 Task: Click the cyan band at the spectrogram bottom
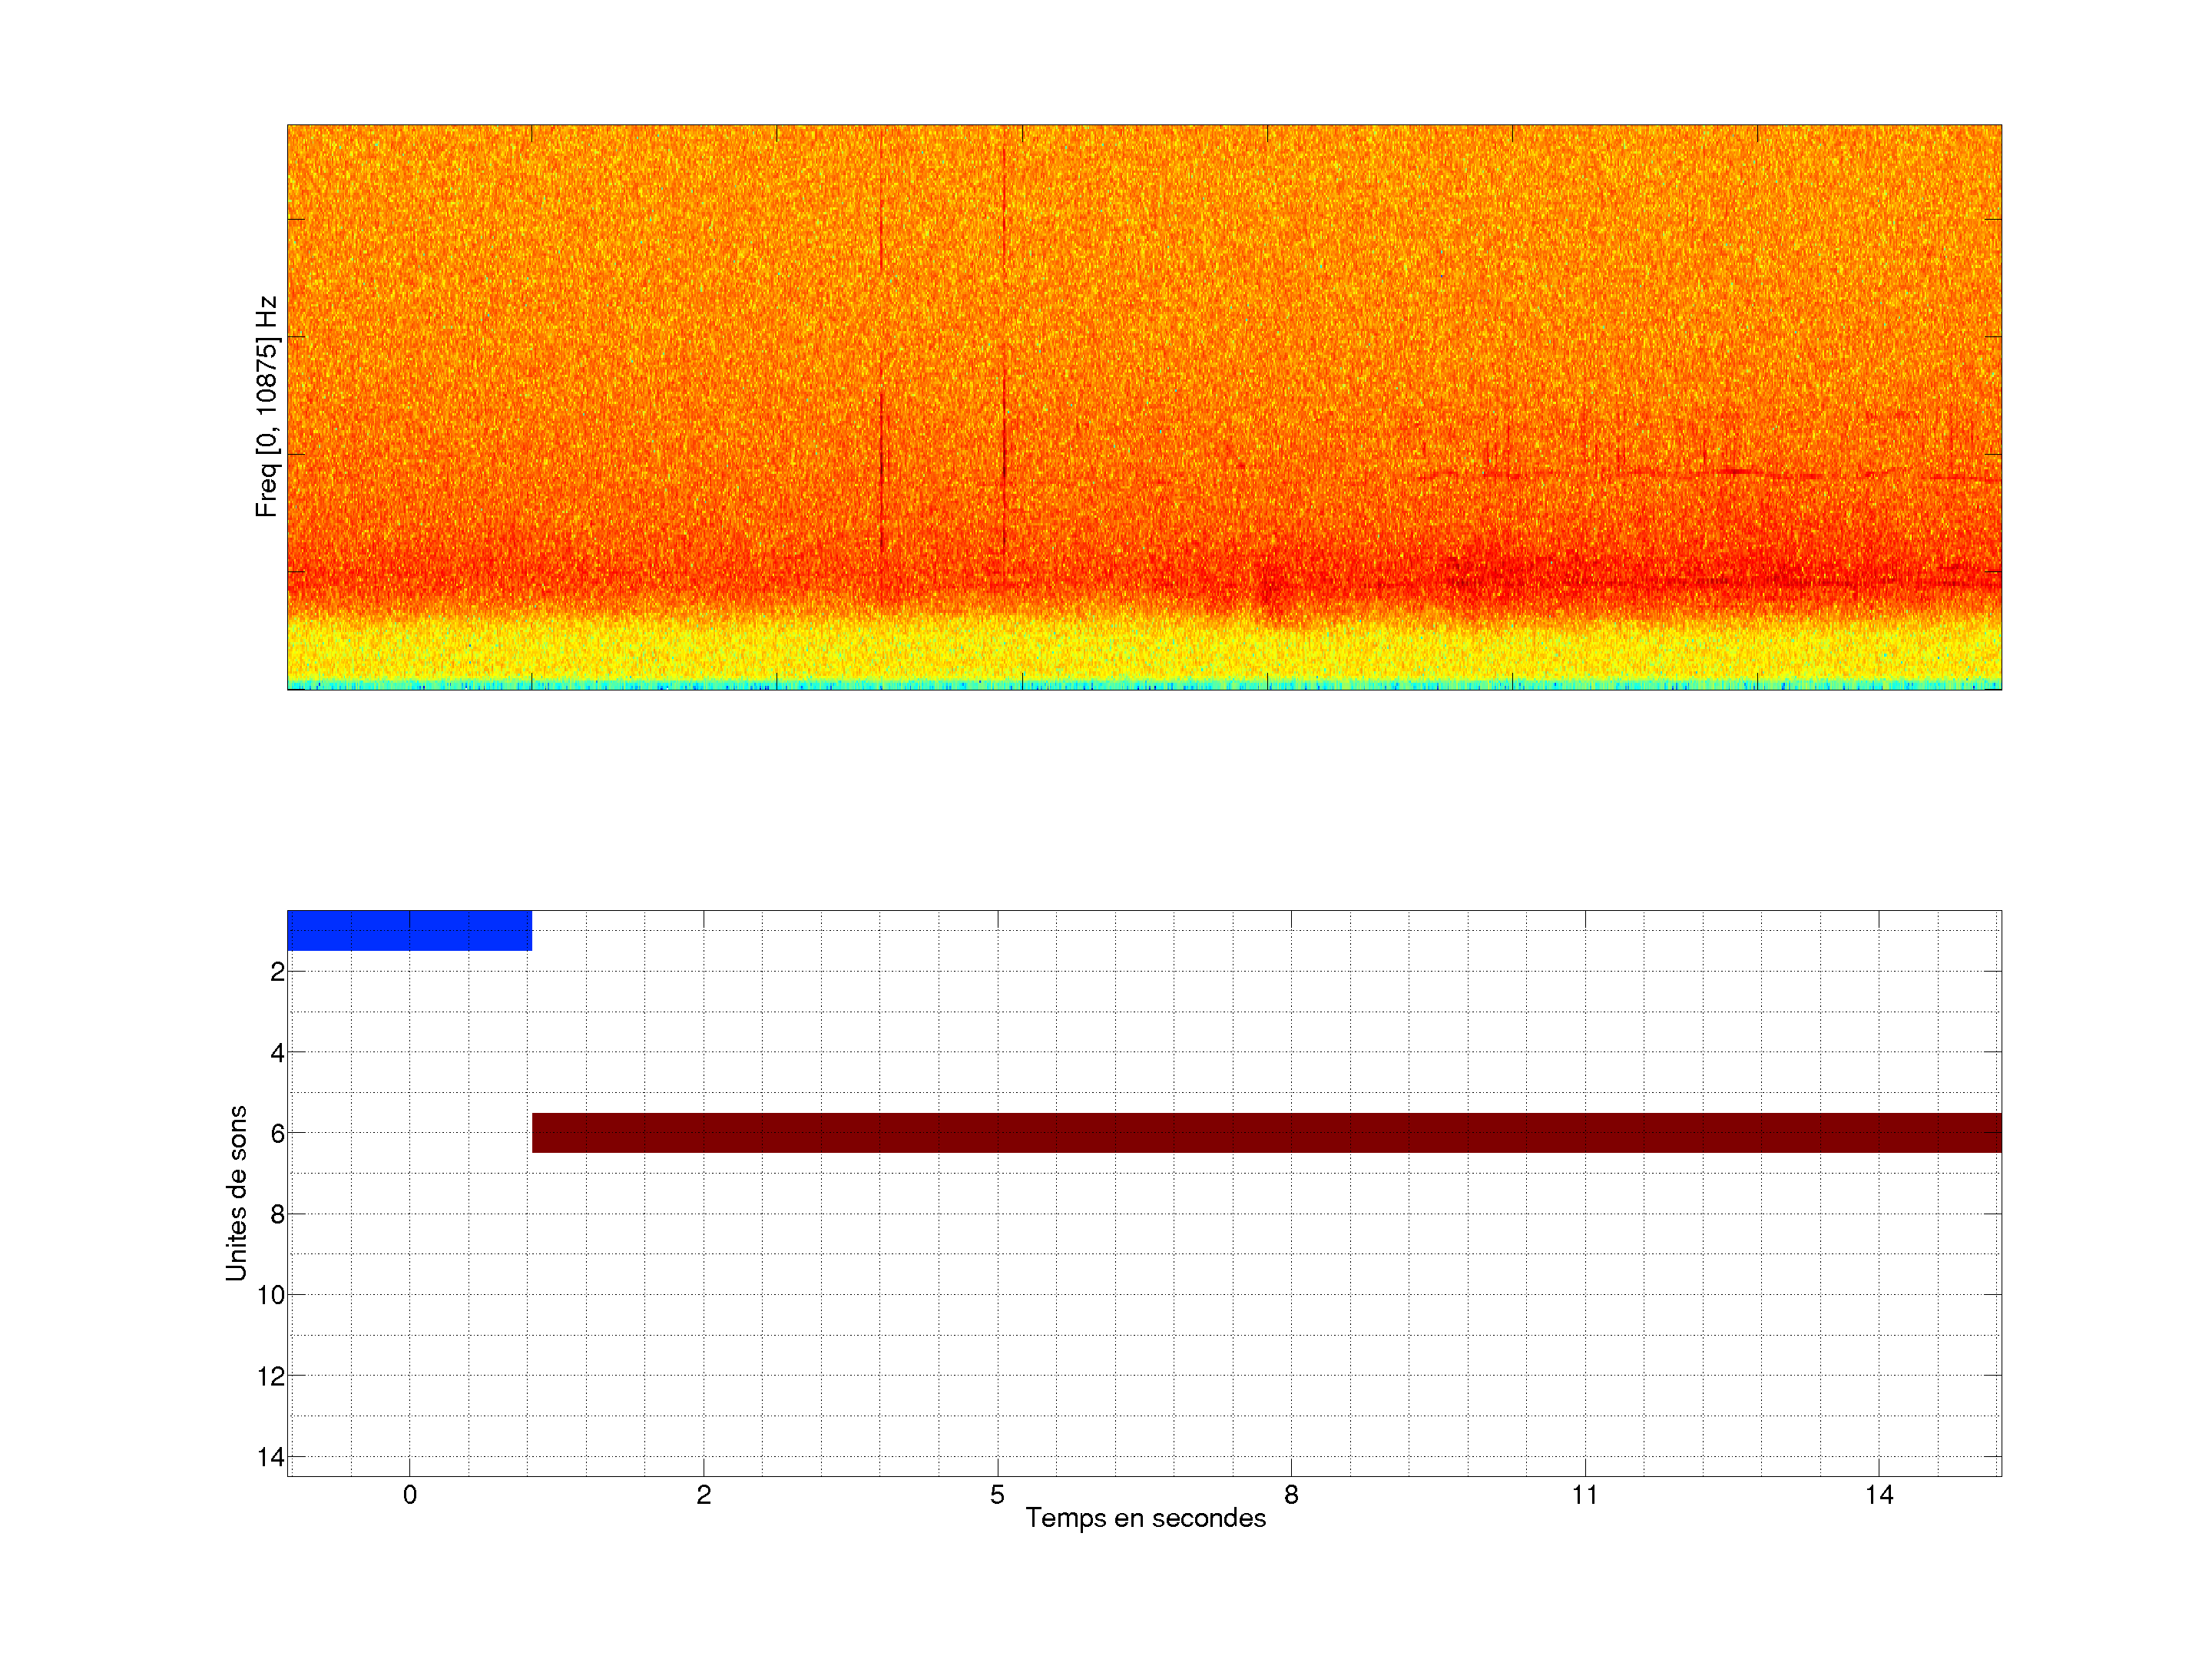(1144, 685)
